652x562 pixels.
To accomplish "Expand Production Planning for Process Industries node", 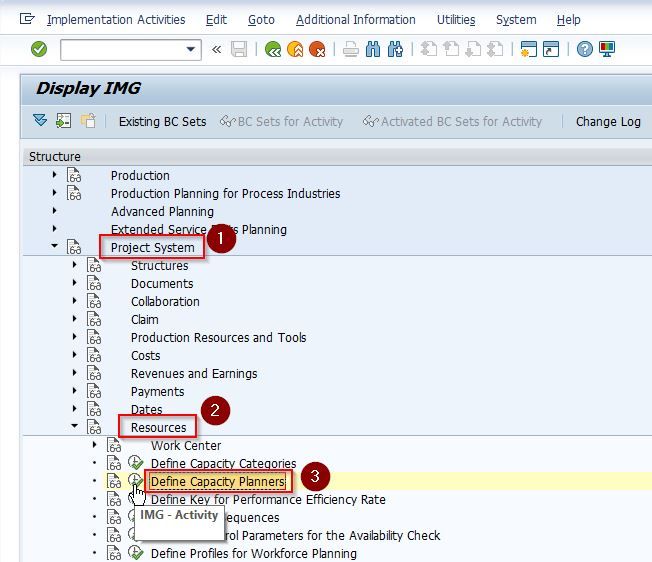I will pyautogui.click(x=54, y=192).
